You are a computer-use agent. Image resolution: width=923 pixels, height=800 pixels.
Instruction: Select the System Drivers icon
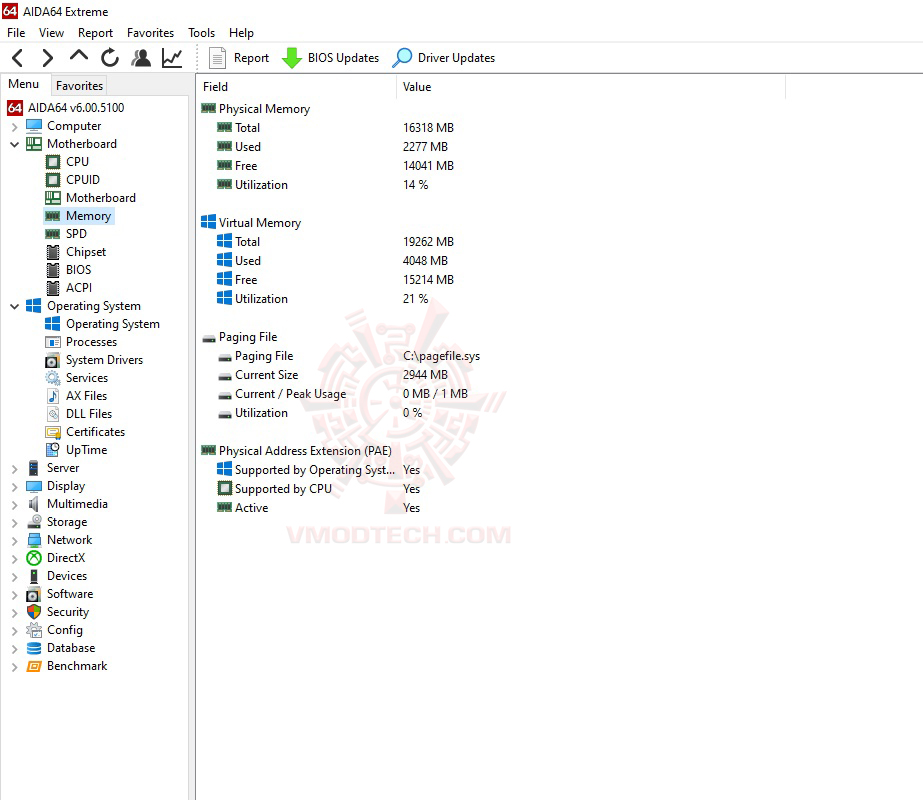click(x=53, y=360)
